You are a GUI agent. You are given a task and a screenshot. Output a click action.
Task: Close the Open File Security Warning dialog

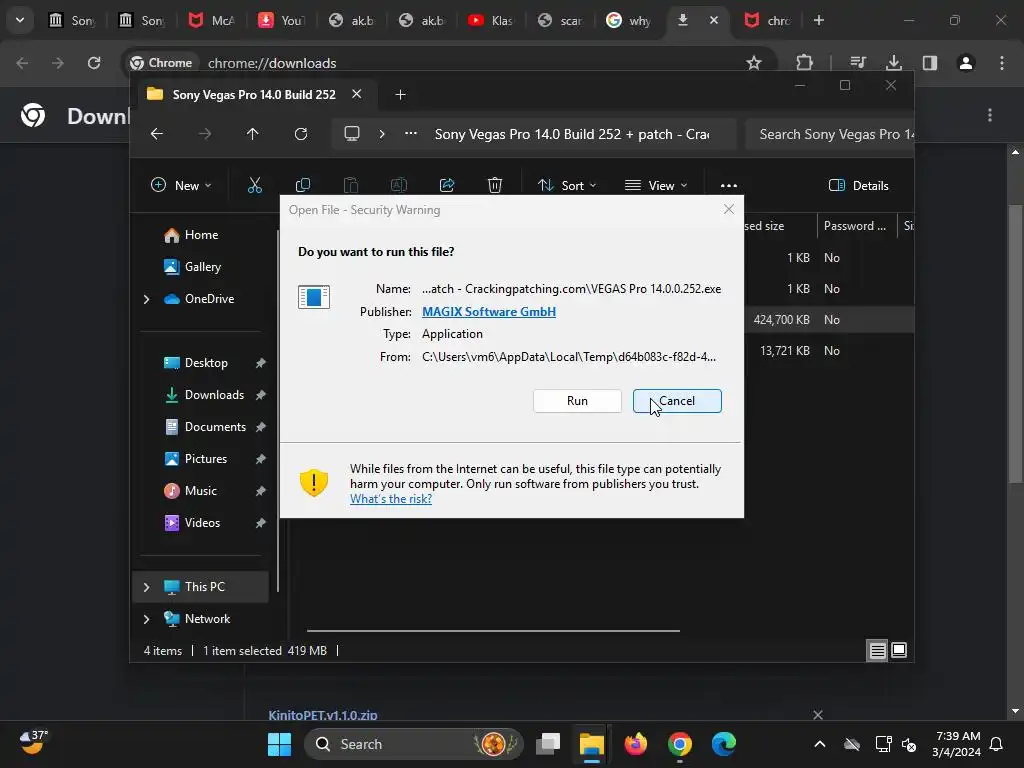click(x=729, y=209)
